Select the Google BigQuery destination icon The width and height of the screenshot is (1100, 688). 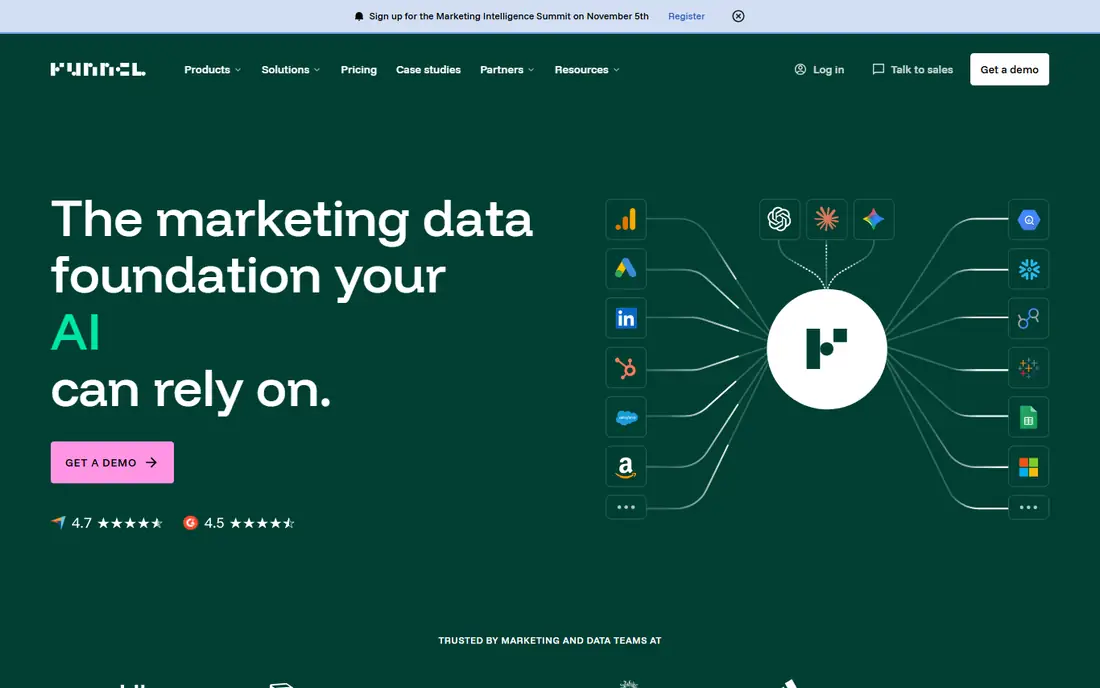tap(1028, 220)
